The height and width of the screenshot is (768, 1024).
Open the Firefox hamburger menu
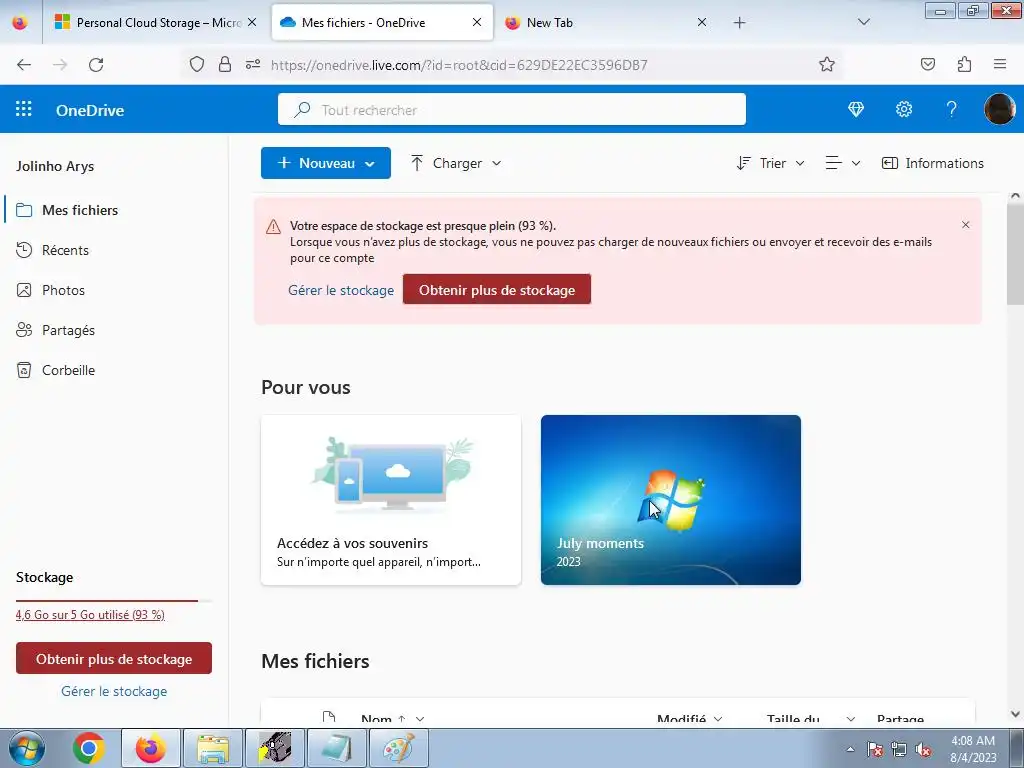pos(1000,64)
